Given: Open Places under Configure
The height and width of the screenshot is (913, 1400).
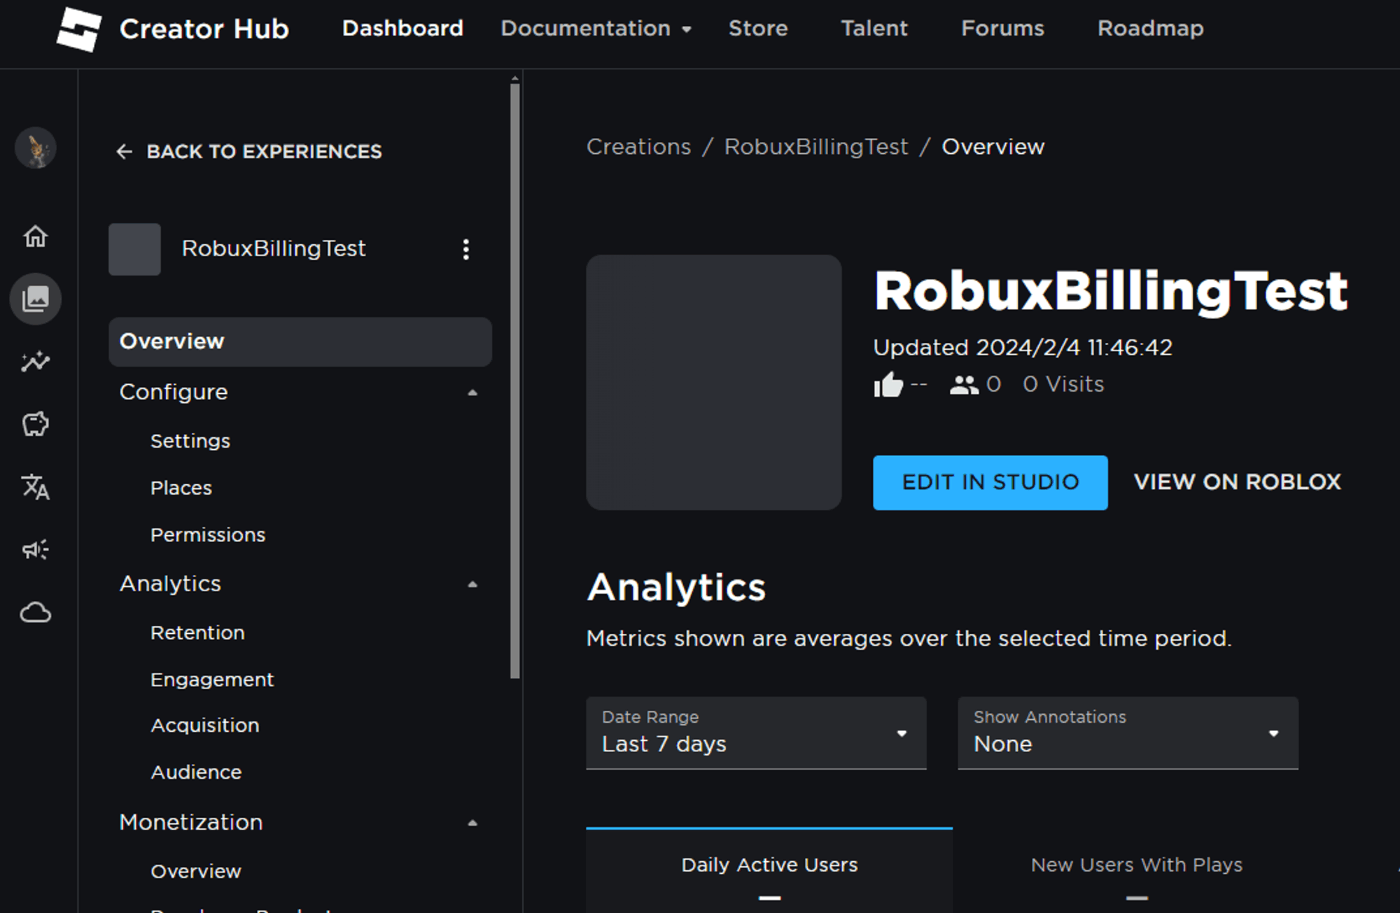Looking at the screenshot, I should (181, 488).
